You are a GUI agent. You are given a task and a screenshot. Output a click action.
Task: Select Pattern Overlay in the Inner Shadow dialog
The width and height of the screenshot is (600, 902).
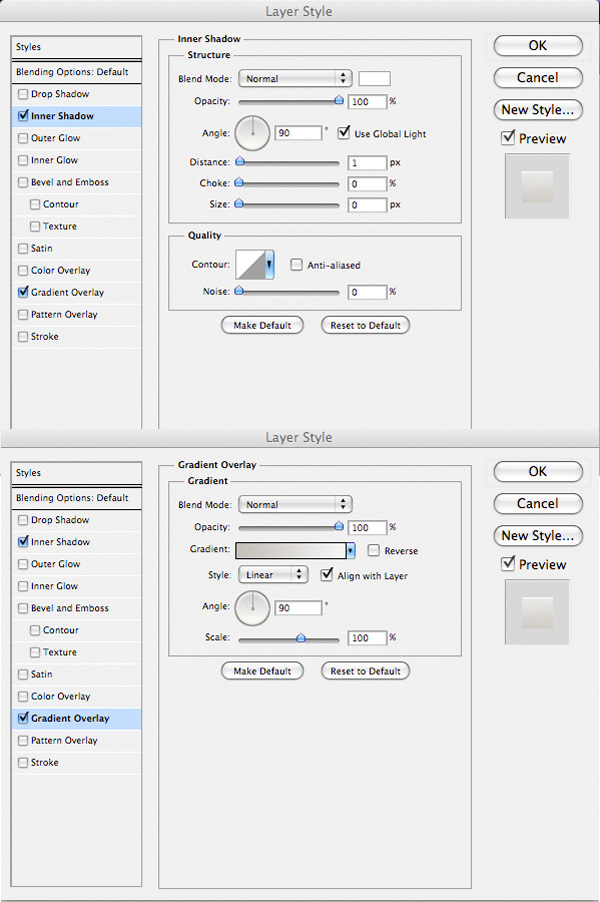[77, 315]
